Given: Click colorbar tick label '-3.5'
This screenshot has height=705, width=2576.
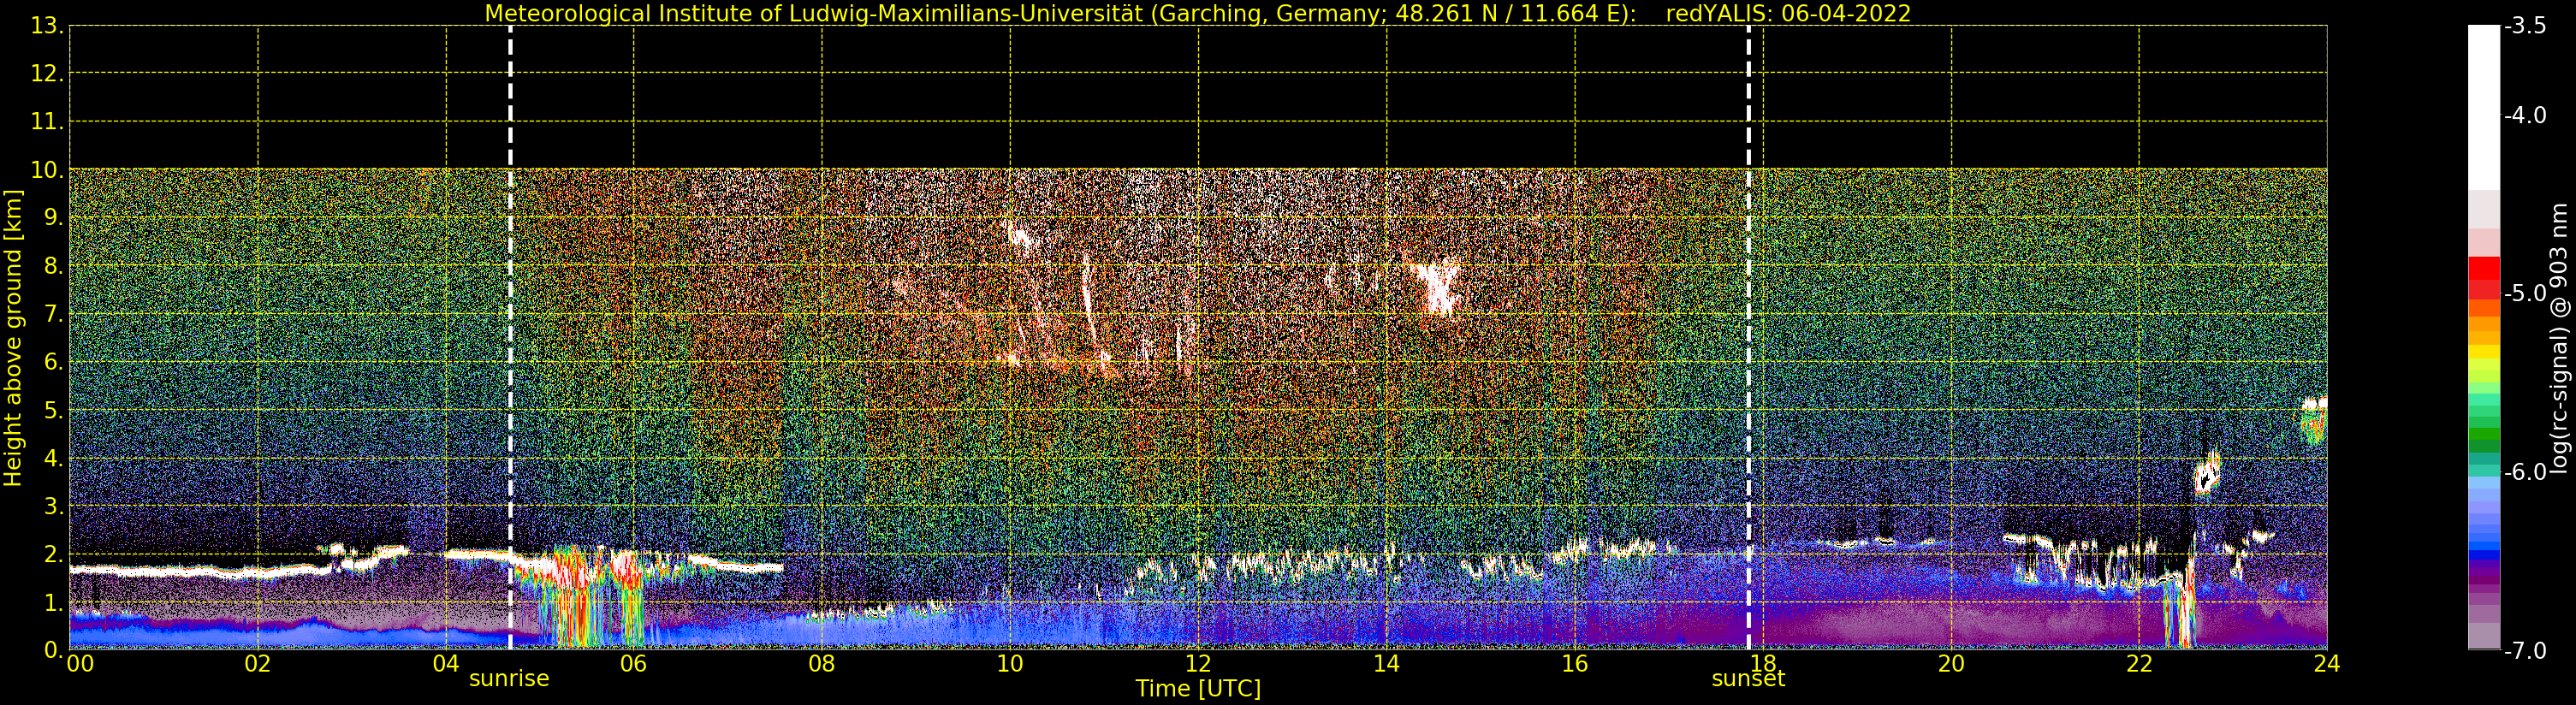Looking at the screenshot, I should click(2526, 26).
